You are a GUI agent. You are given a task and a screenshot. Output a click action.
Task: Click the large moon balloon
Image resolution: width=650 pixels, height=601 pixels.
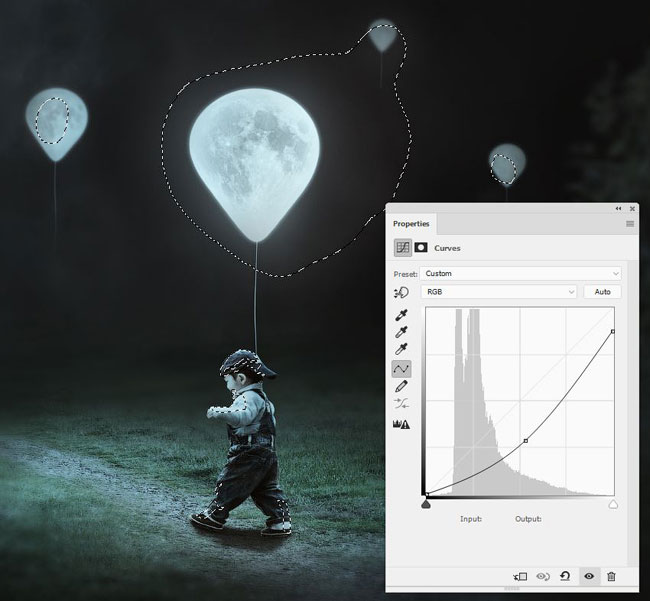pos(255,165)
